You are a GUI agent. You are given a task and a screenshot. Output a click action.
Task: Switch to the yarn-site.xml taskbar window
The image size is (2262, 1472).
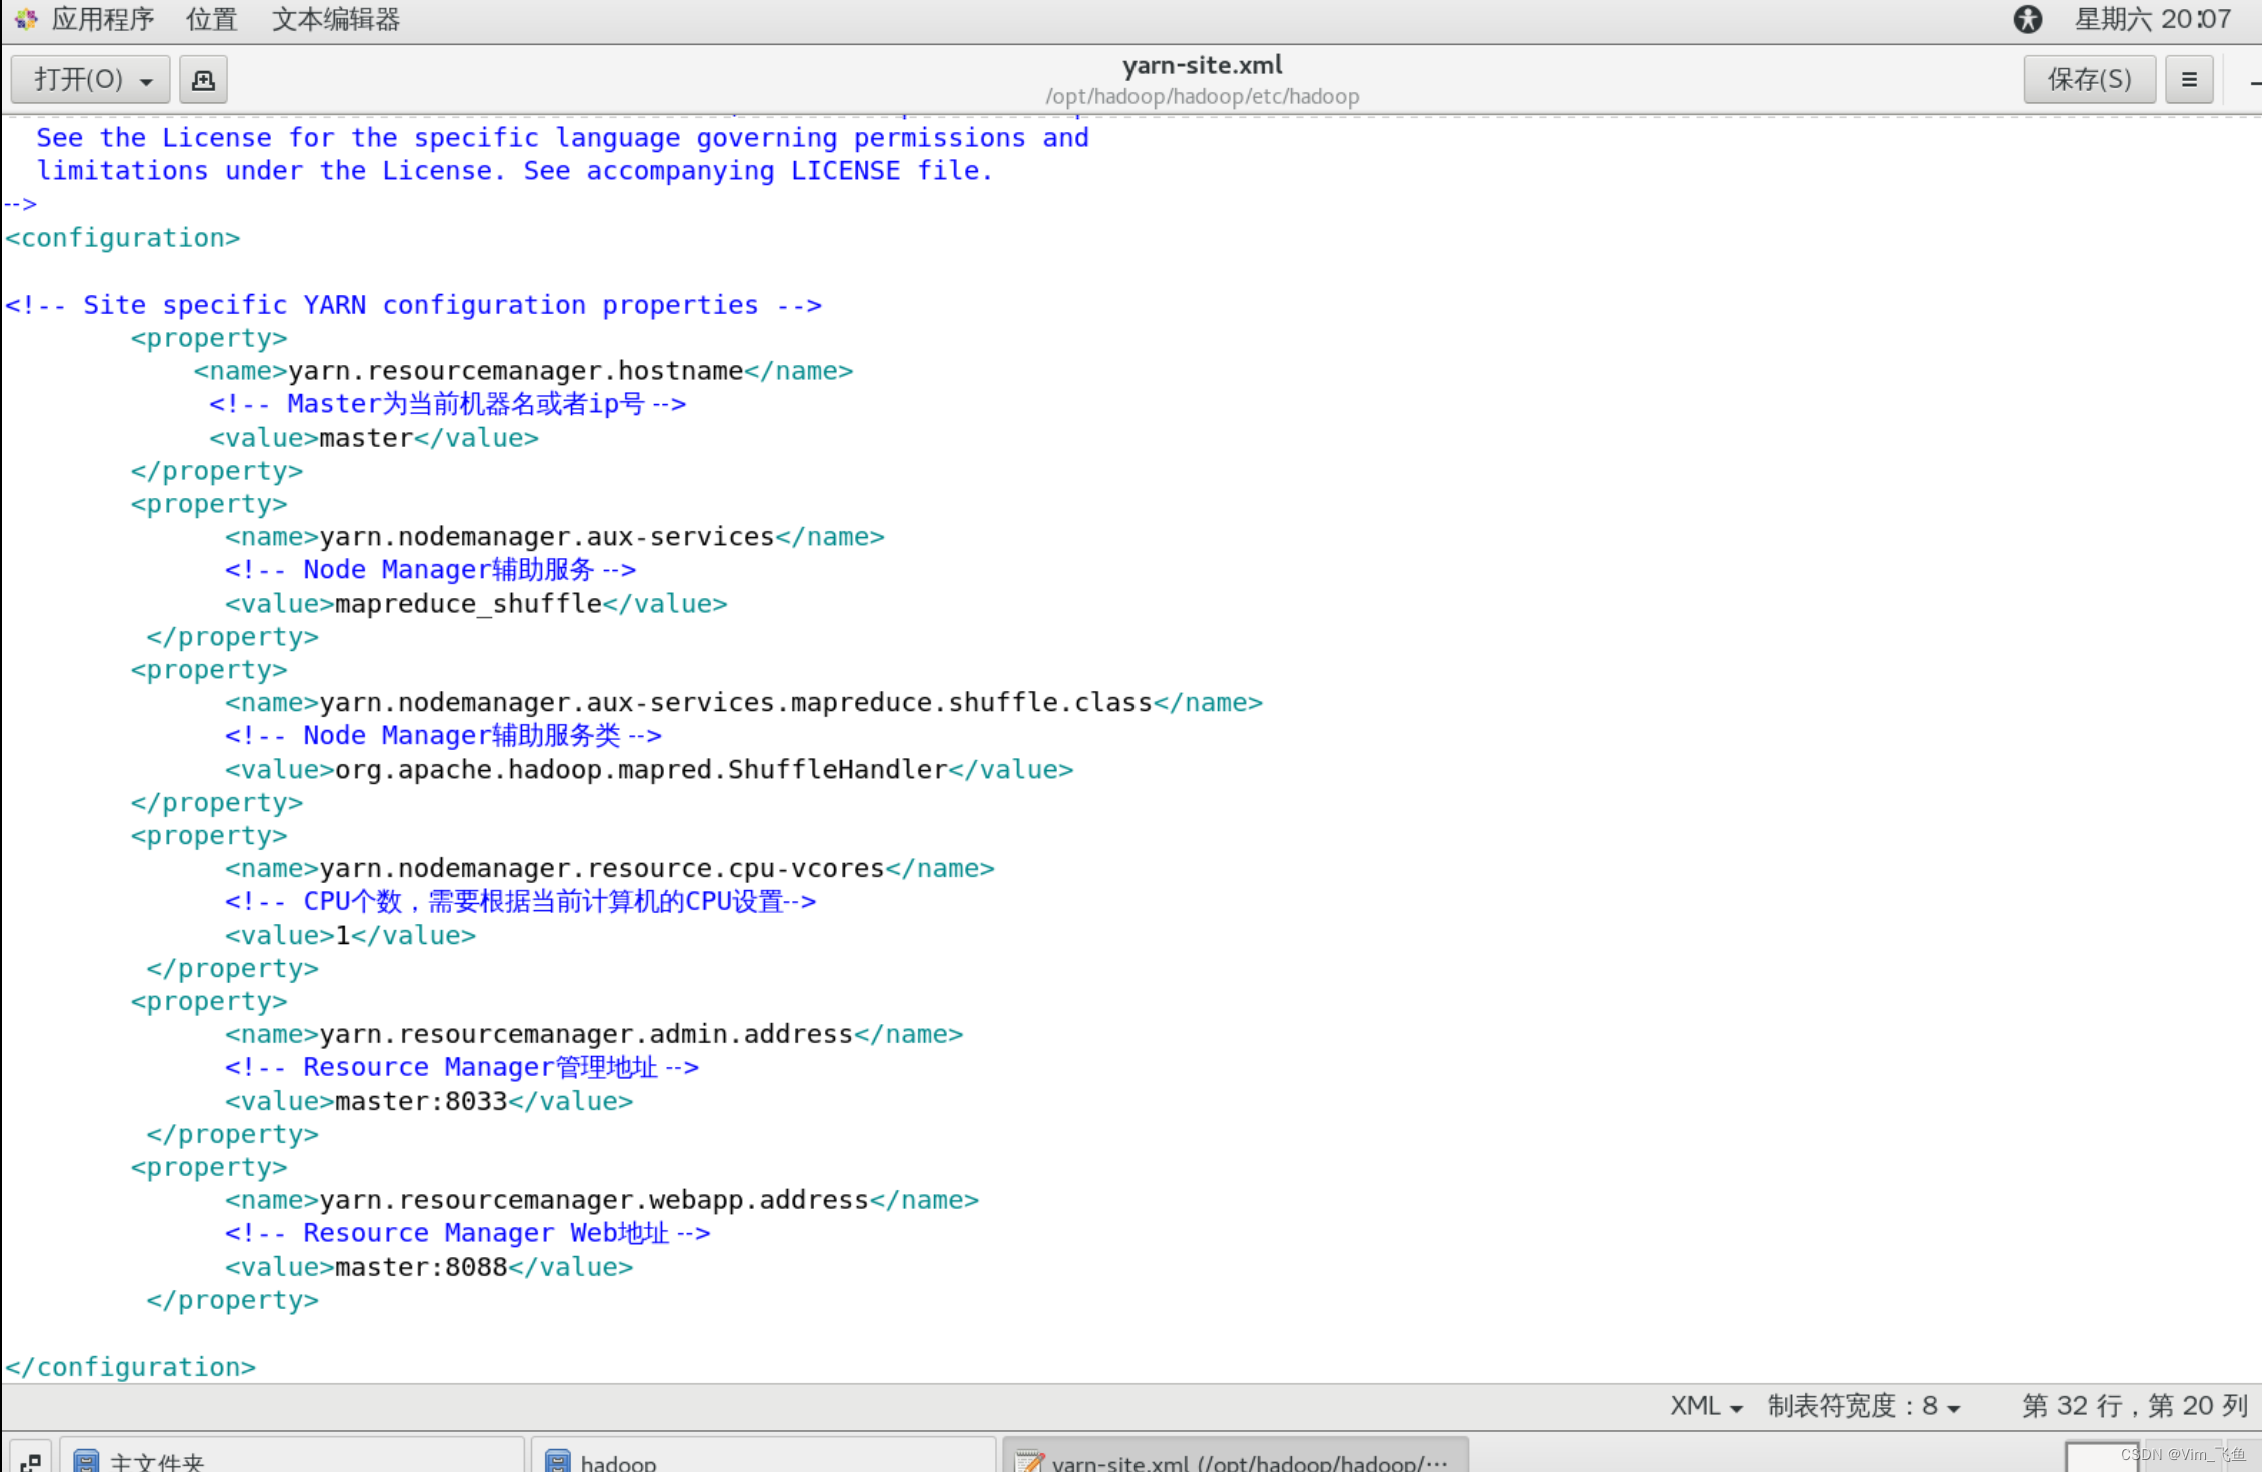click(1236, 1457)
